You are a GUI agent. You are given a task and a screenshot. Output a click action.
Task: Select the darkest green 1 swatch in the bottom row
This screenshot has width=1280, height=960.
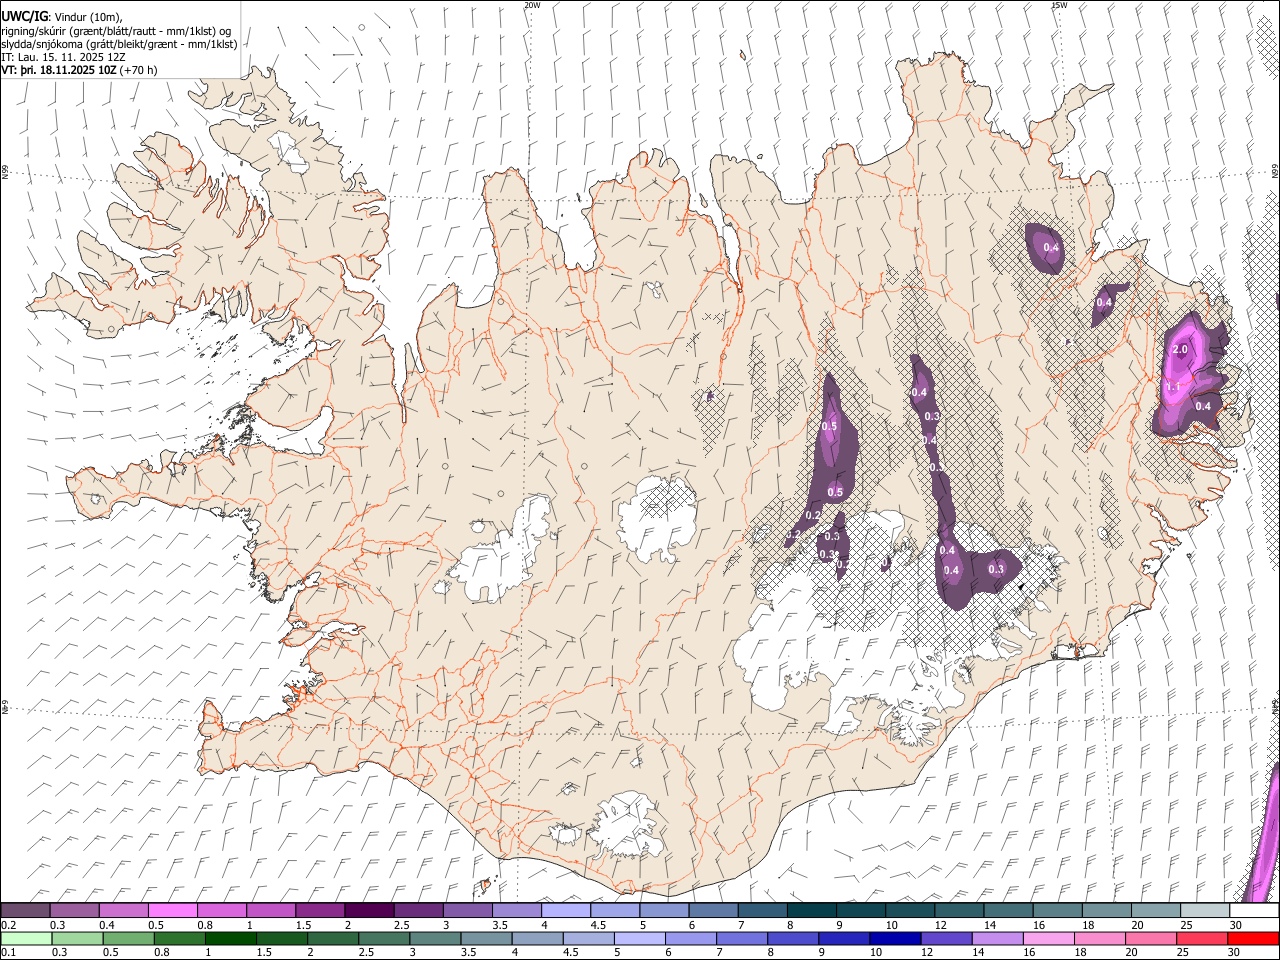coord(231,939)
